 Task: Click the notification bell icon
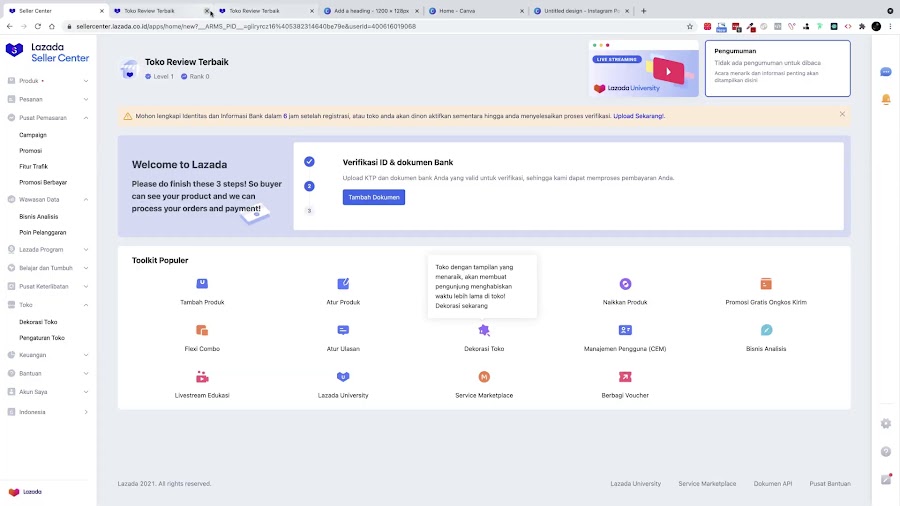tap(886, 99)
